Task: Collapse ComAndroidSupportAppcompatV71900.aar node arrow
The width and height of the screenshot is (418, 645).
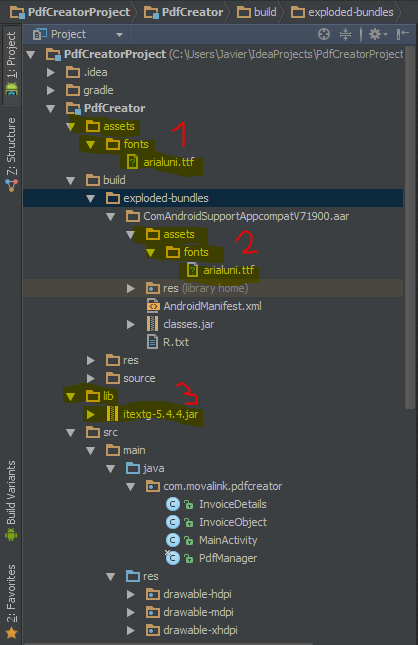Action: tap(110, 216)
